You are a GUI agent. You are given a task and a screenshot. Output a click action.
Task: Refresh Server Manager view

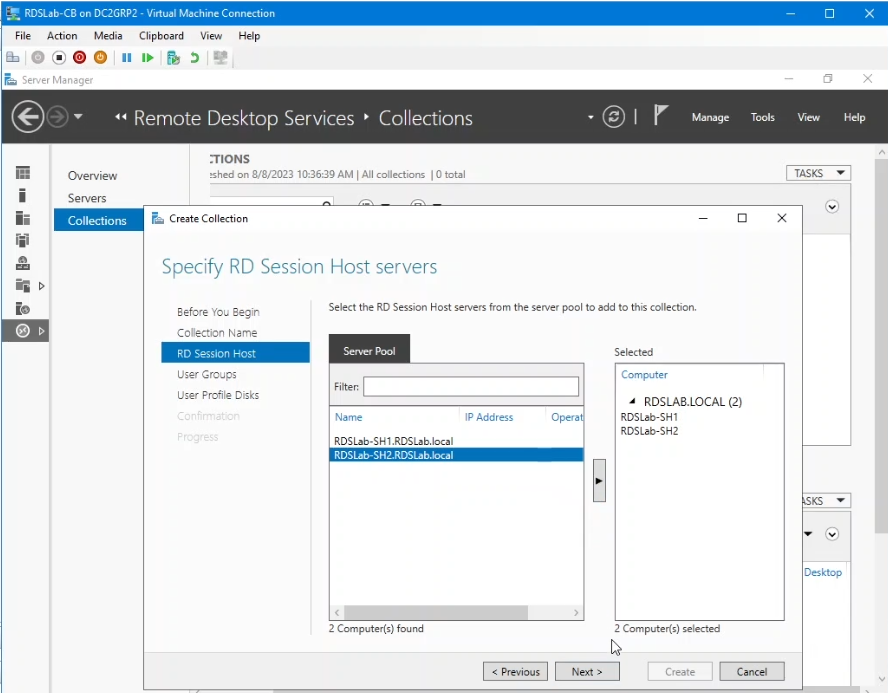pos(613,117)
